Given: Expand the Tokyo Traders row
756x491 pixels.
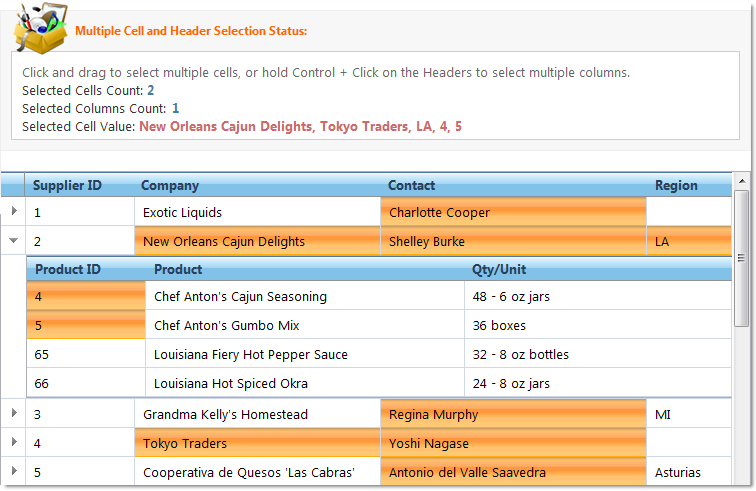Looking at the screenshot, I should click(13, 443).
